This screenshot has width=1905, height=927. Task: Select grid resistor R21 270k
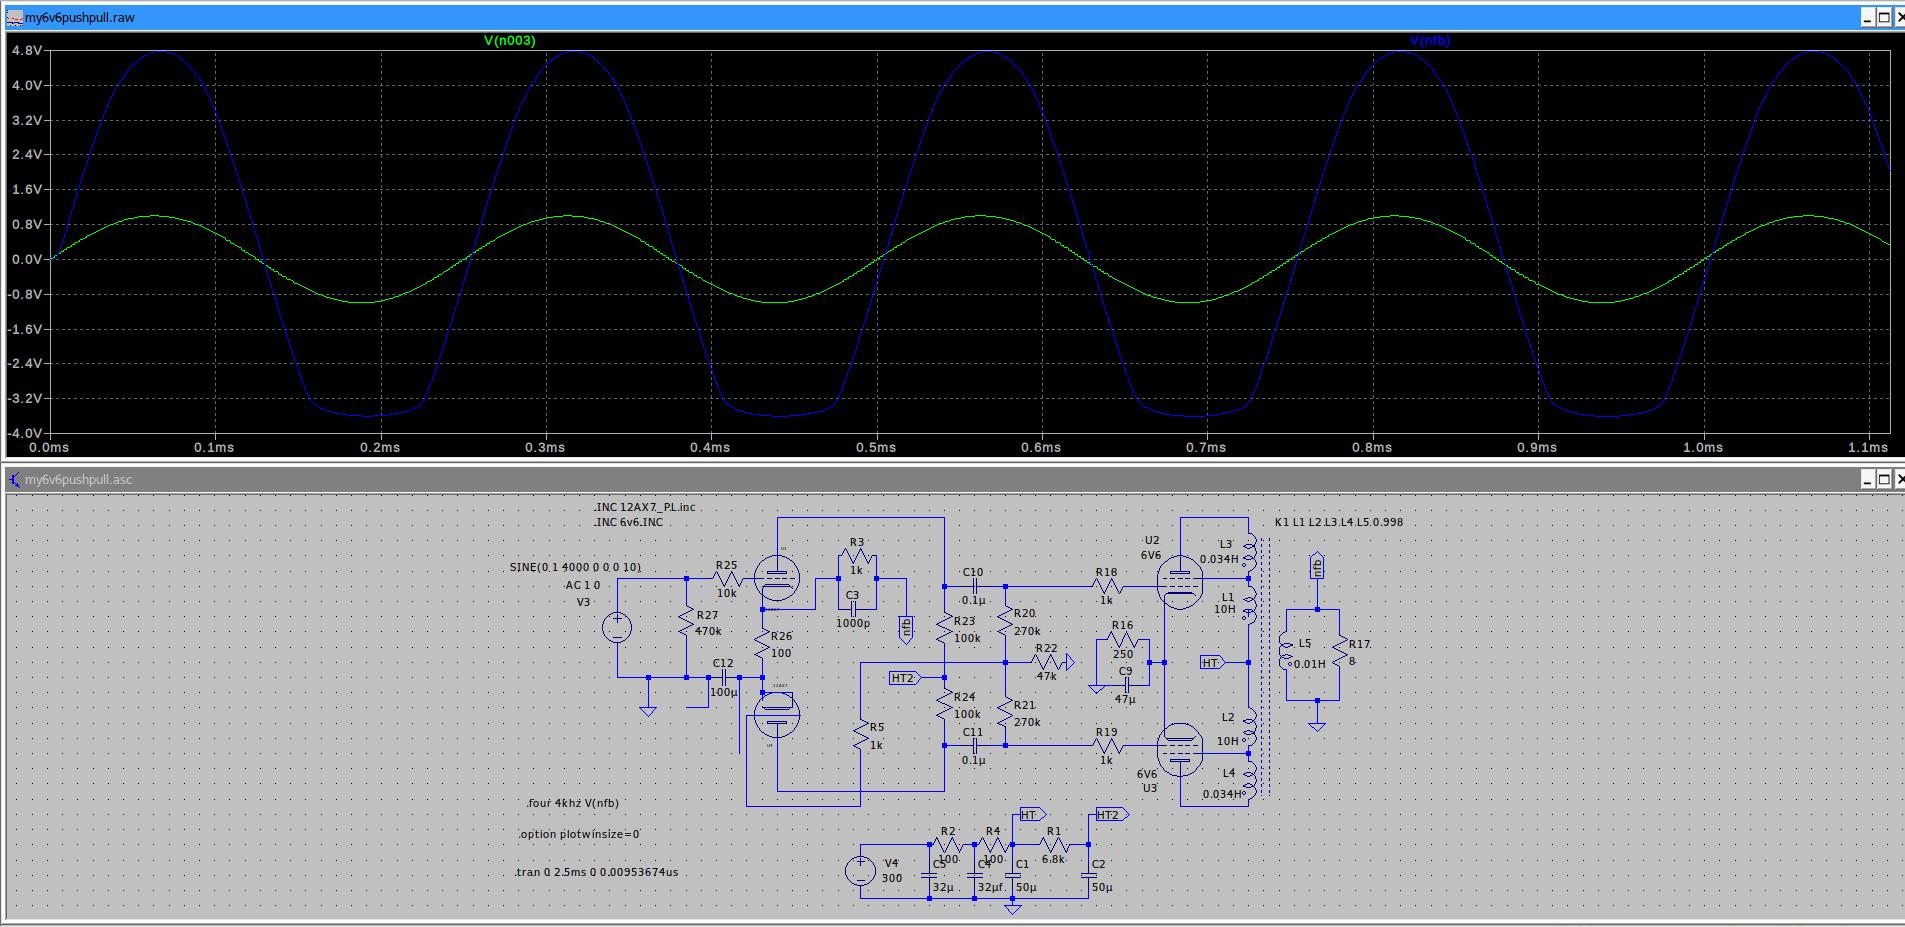click(x=1005, y=713)
